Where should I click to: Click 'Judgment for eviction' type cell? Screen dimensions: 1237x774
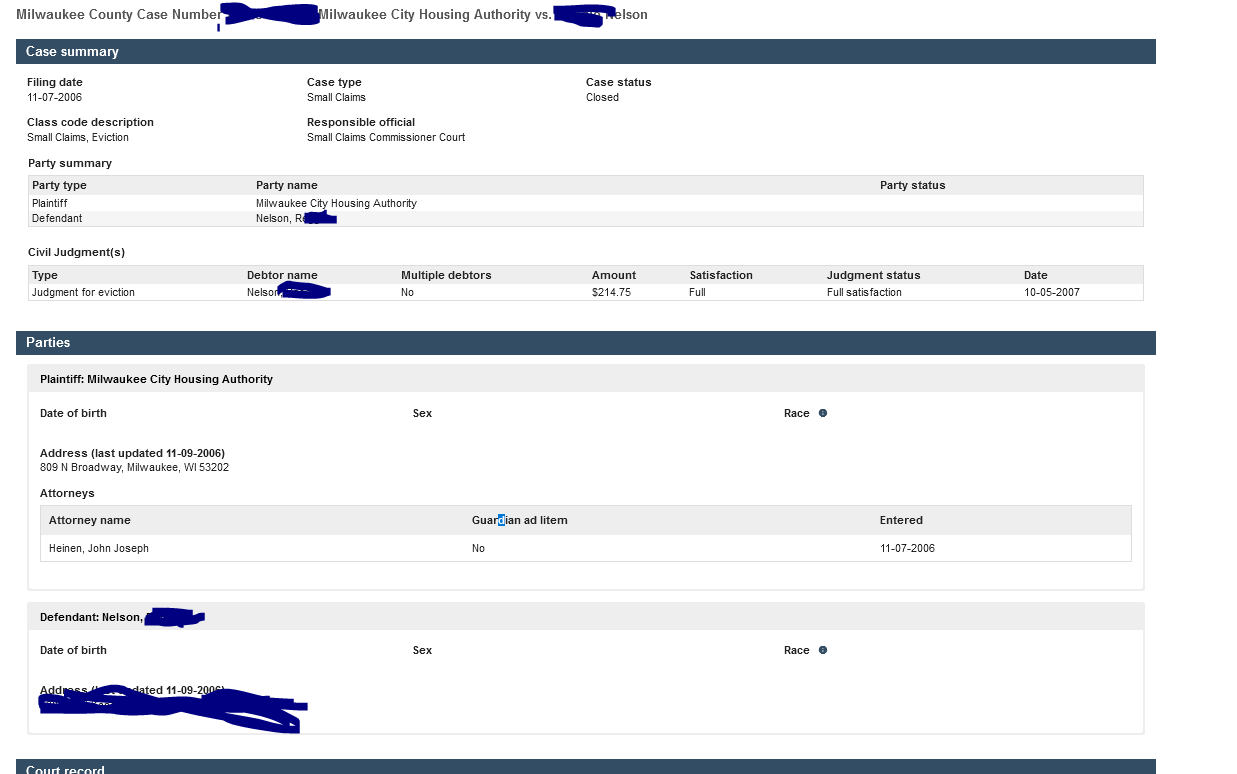[x=83, y=292]
